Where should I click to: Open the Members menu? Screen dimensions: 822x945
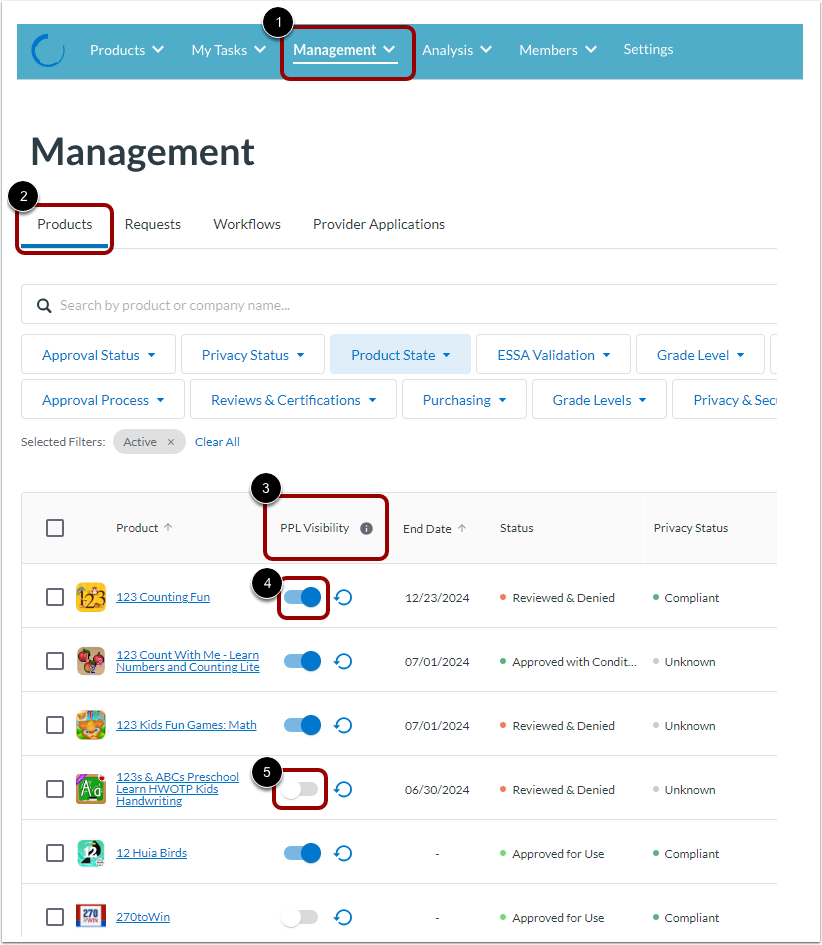[x=558, y=50]
